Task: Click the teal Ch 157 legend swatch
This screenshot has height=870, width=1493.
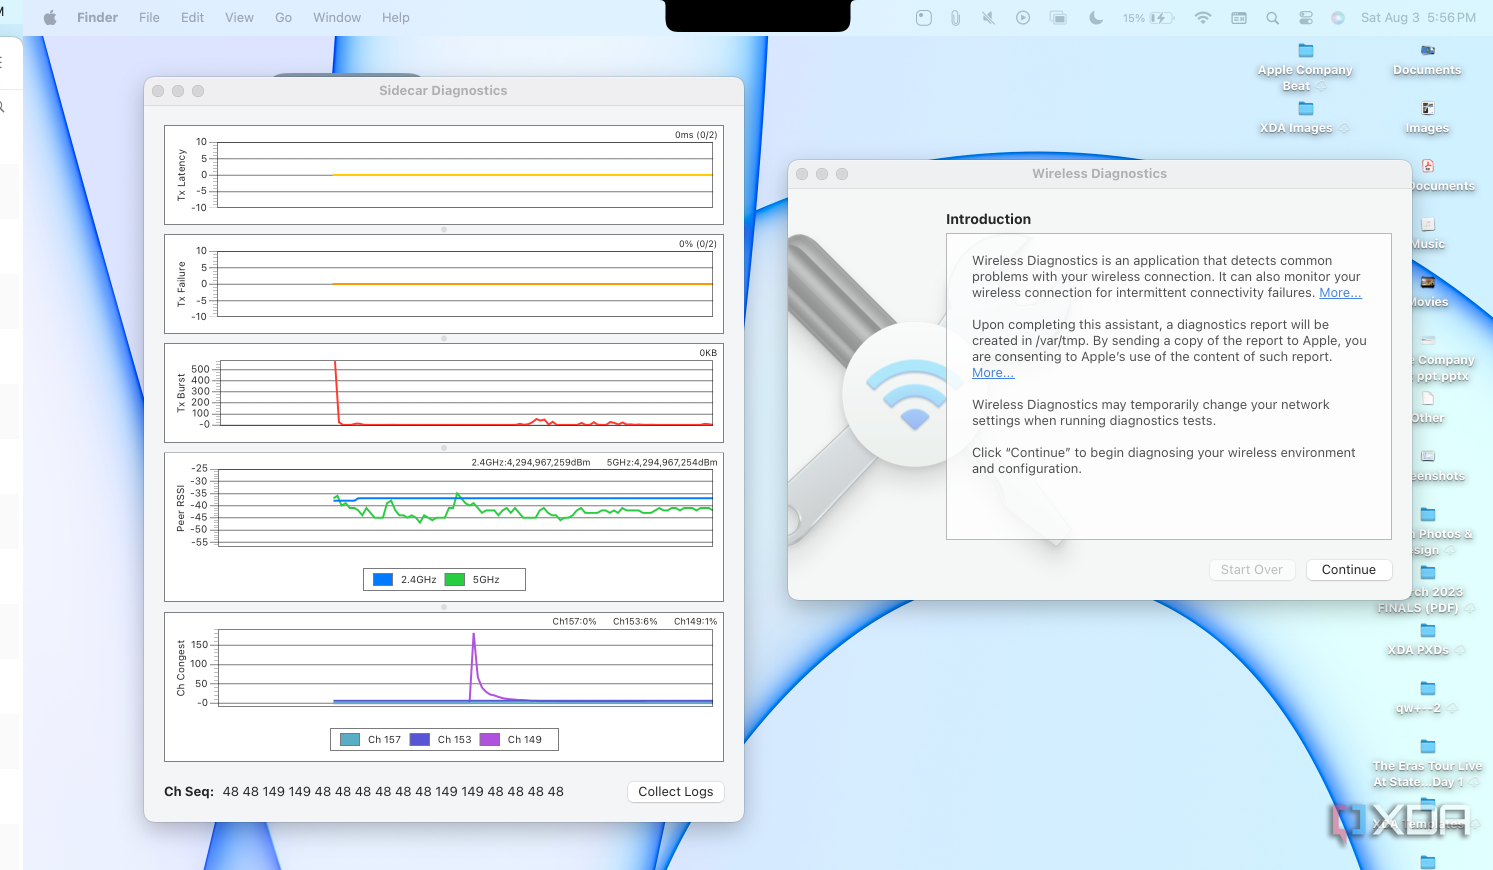Action: 350,739
